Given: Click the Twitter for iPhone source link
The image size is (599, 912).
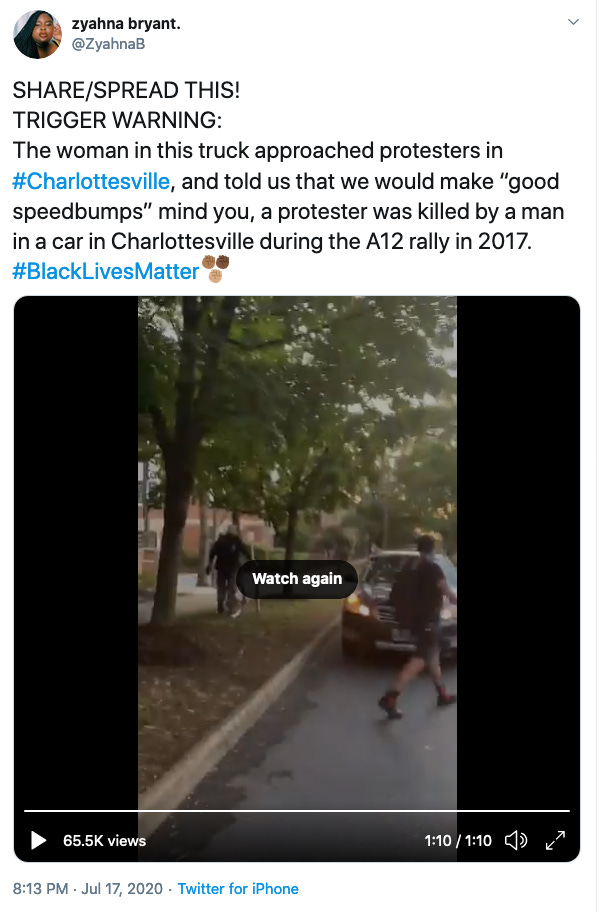Looking at the screenshot, I should click(238, 889).
